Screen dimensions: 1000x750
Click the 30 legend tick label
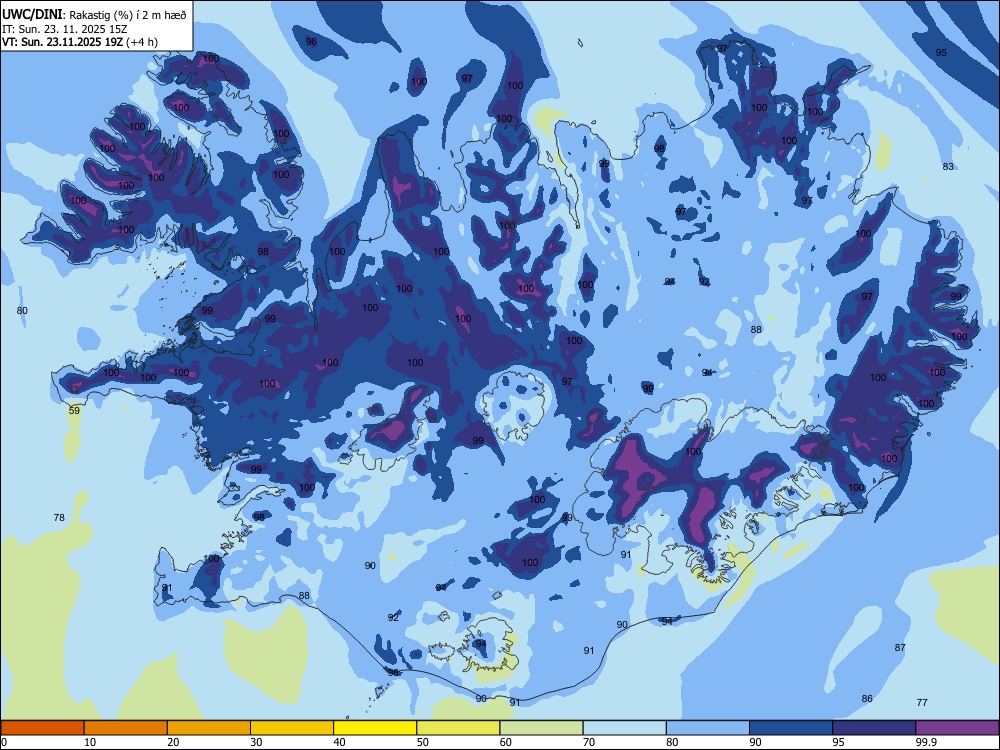tap(256, 742)
